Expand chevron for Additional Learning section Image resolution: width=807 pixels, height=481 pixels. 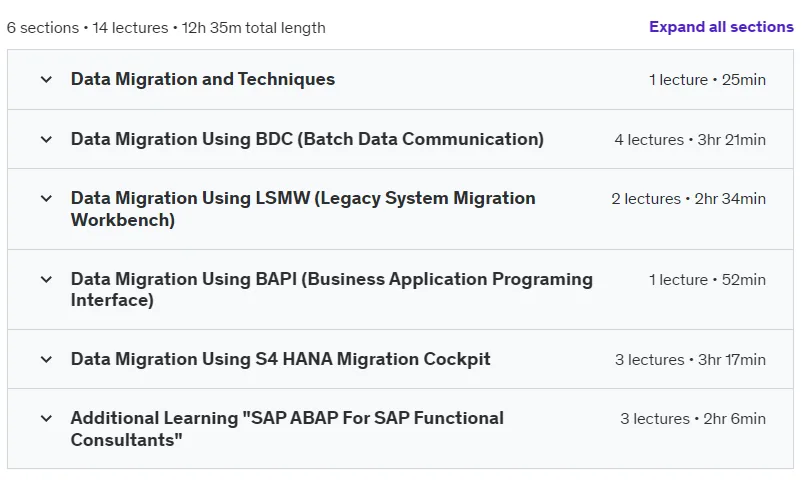point(46,418)
